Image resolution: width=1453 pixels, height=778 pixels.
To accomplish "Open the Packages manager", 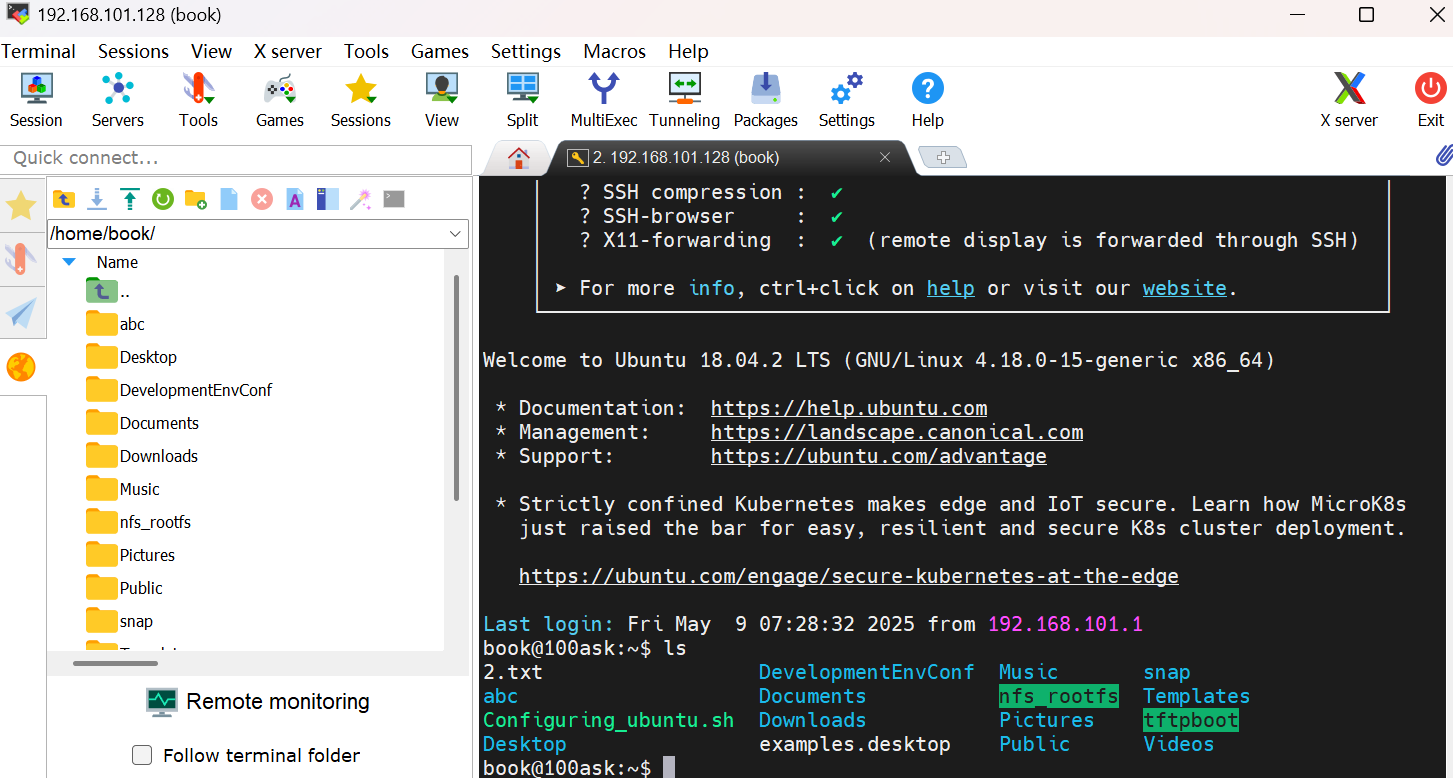I will [766, 101].
